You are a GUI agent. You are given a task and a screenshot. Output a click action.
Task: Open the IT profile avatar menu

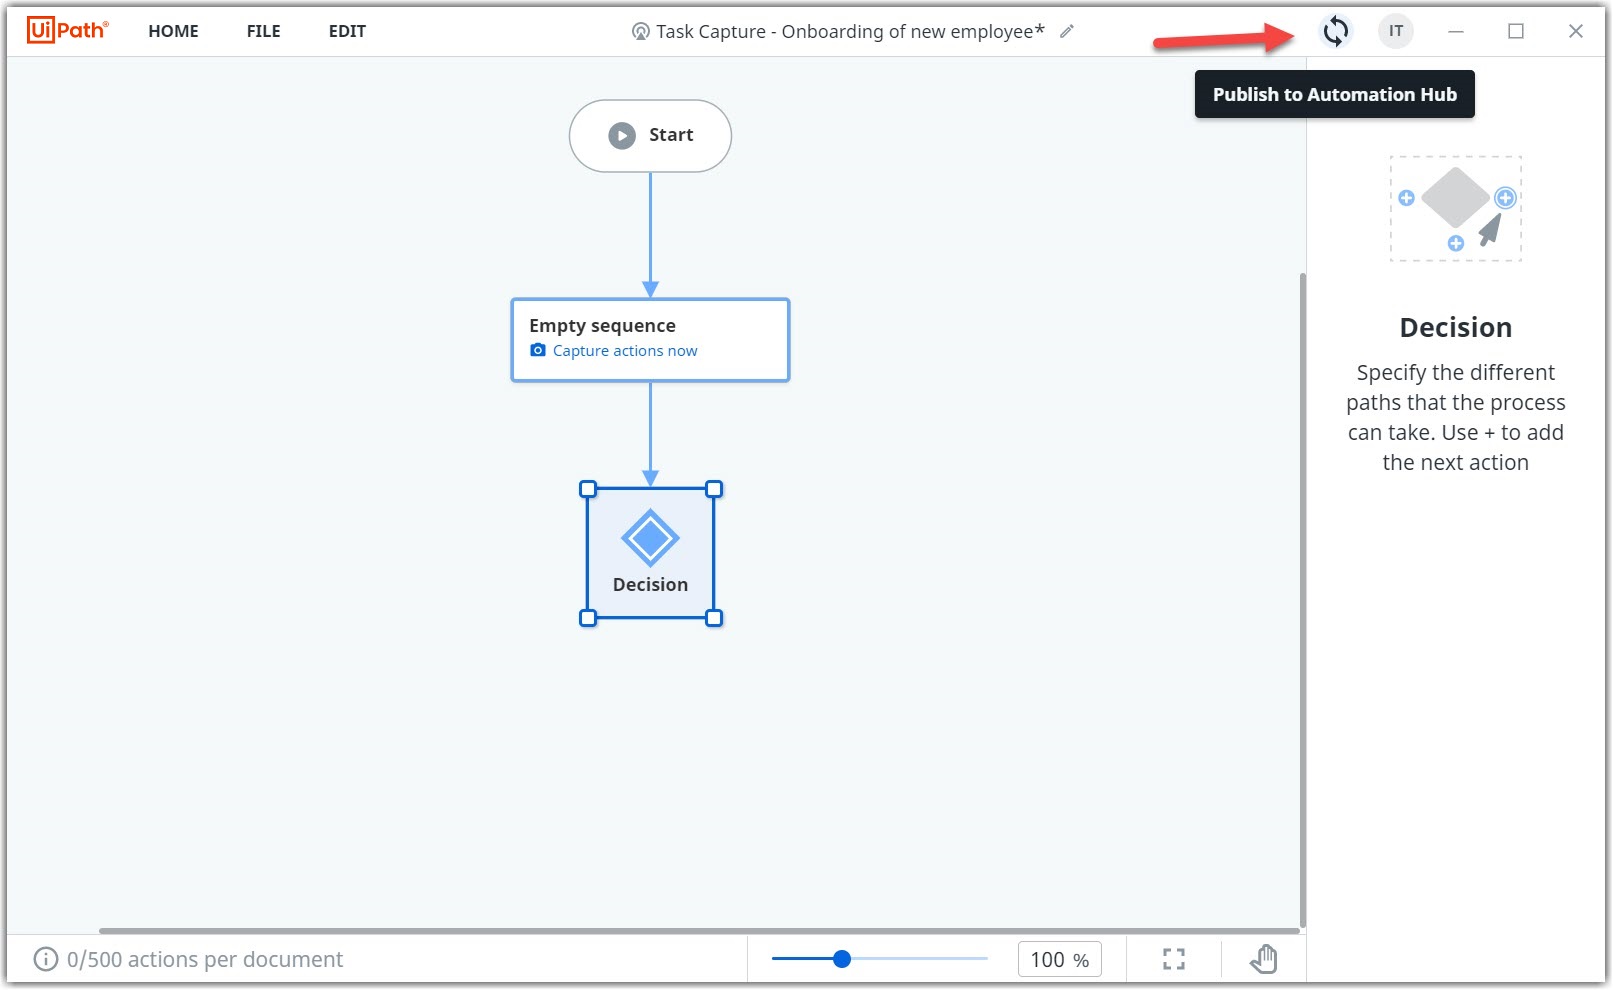click(1395, 31)
